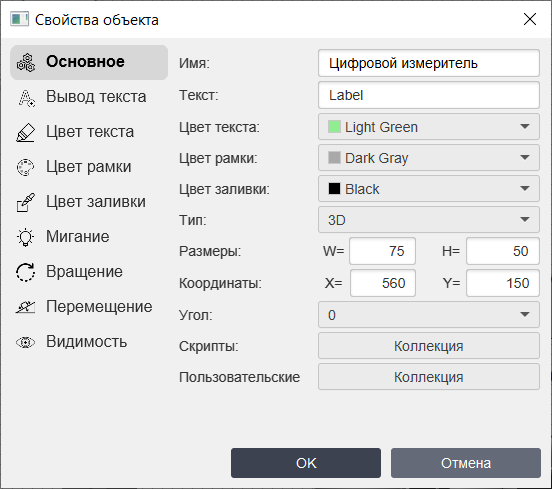Click the Имя name input field
Image resolution: width=552 pixels, height=489 pixels.
(429, 63)
